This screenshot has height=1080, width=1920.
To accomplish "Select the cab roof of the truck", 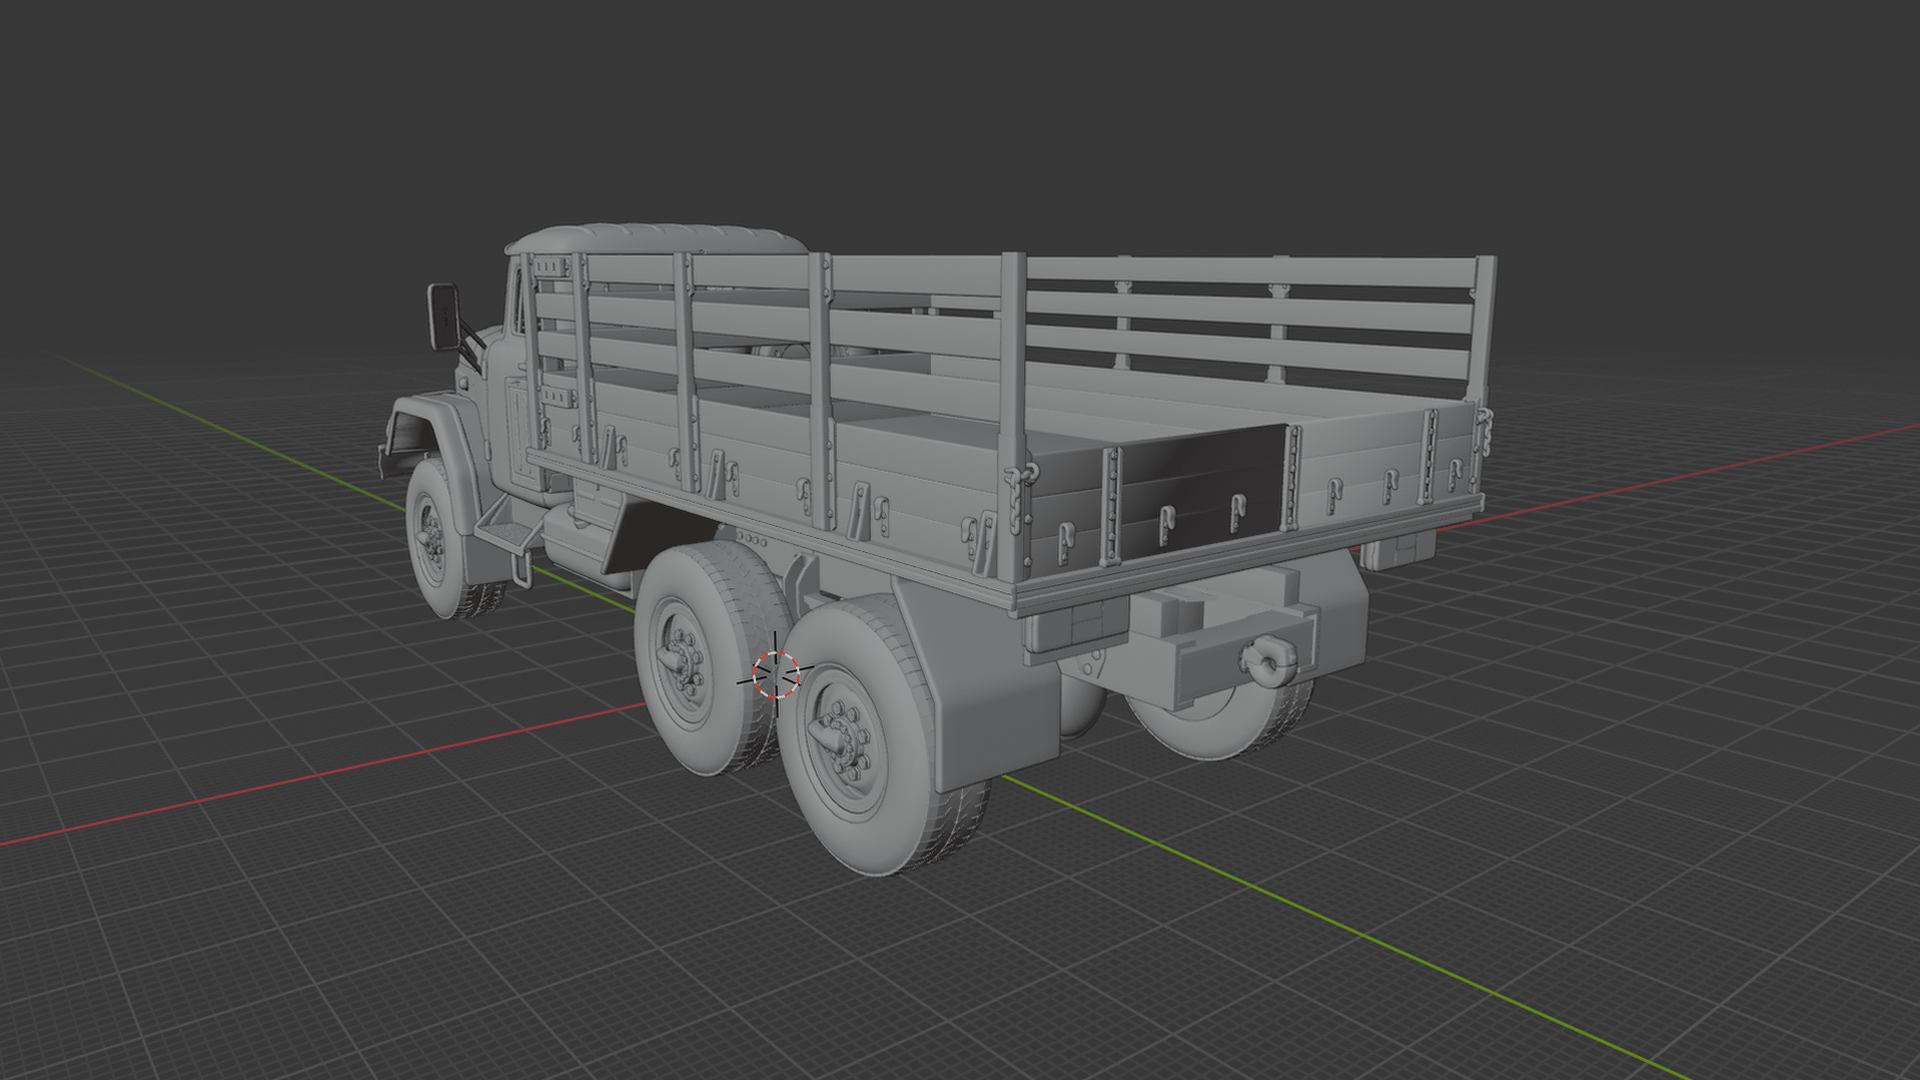I will pyautogui.click(x=655, y=240).
